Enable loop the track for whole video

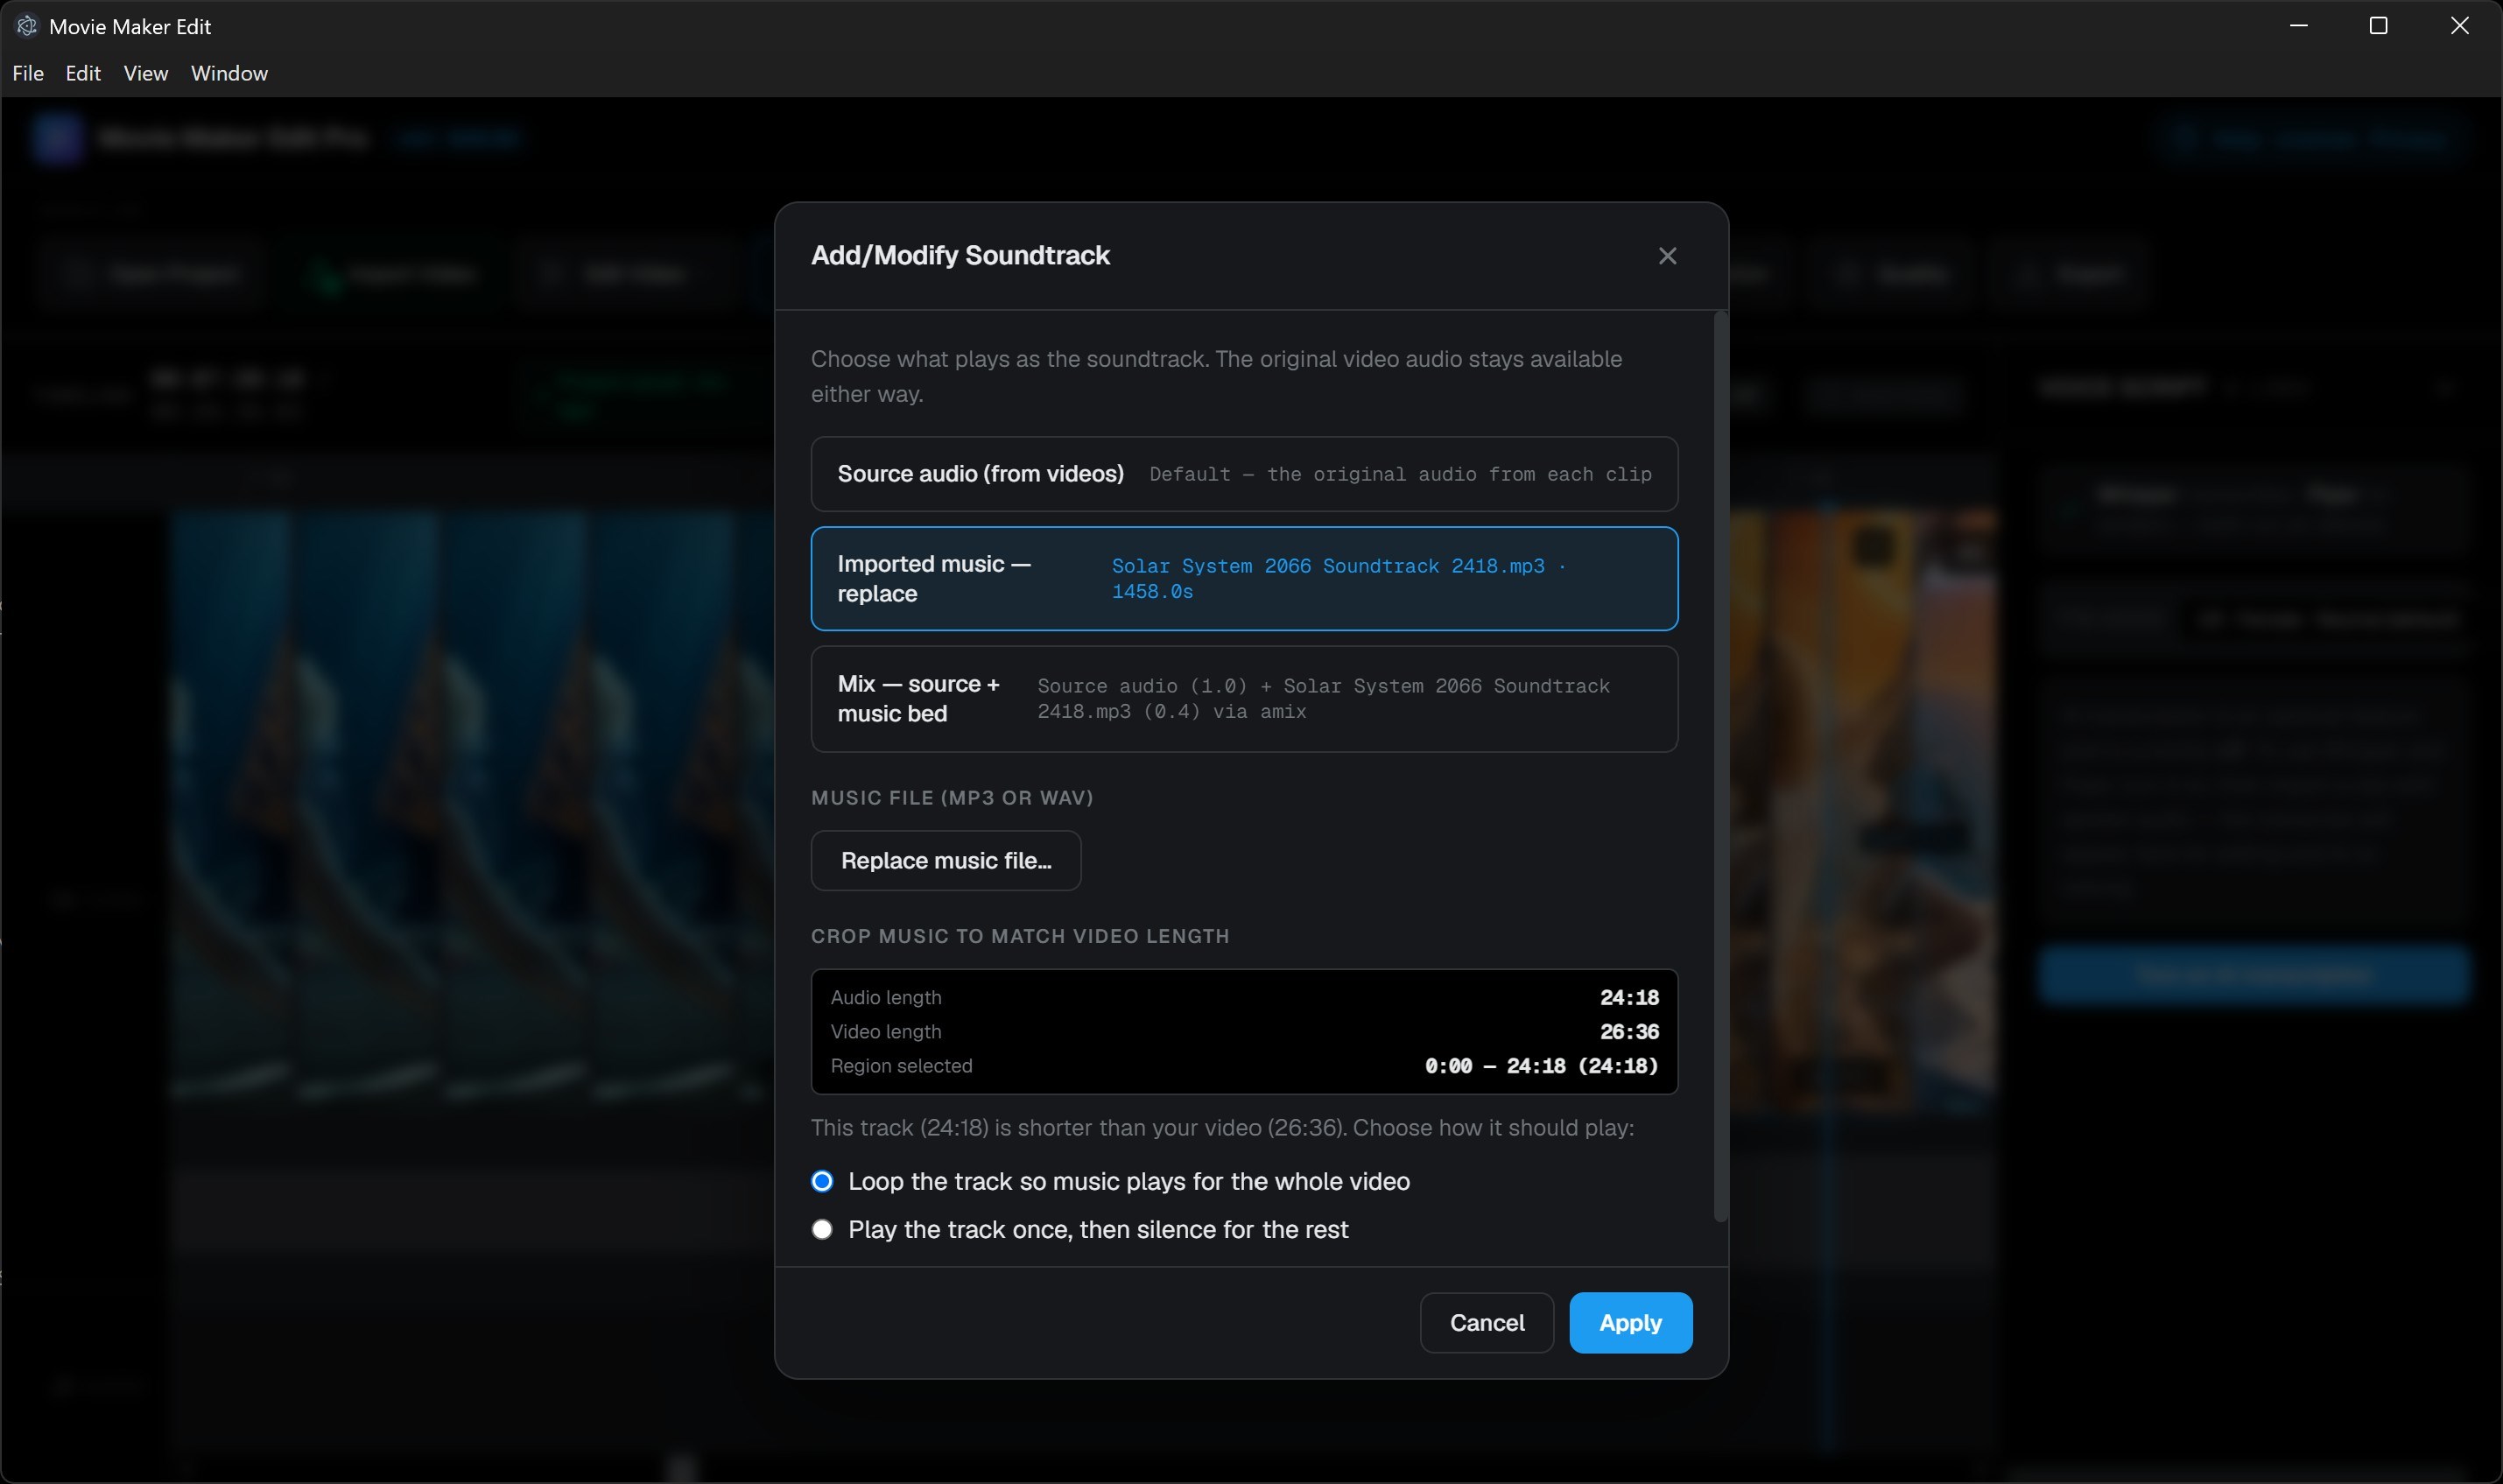(822, 1182)
